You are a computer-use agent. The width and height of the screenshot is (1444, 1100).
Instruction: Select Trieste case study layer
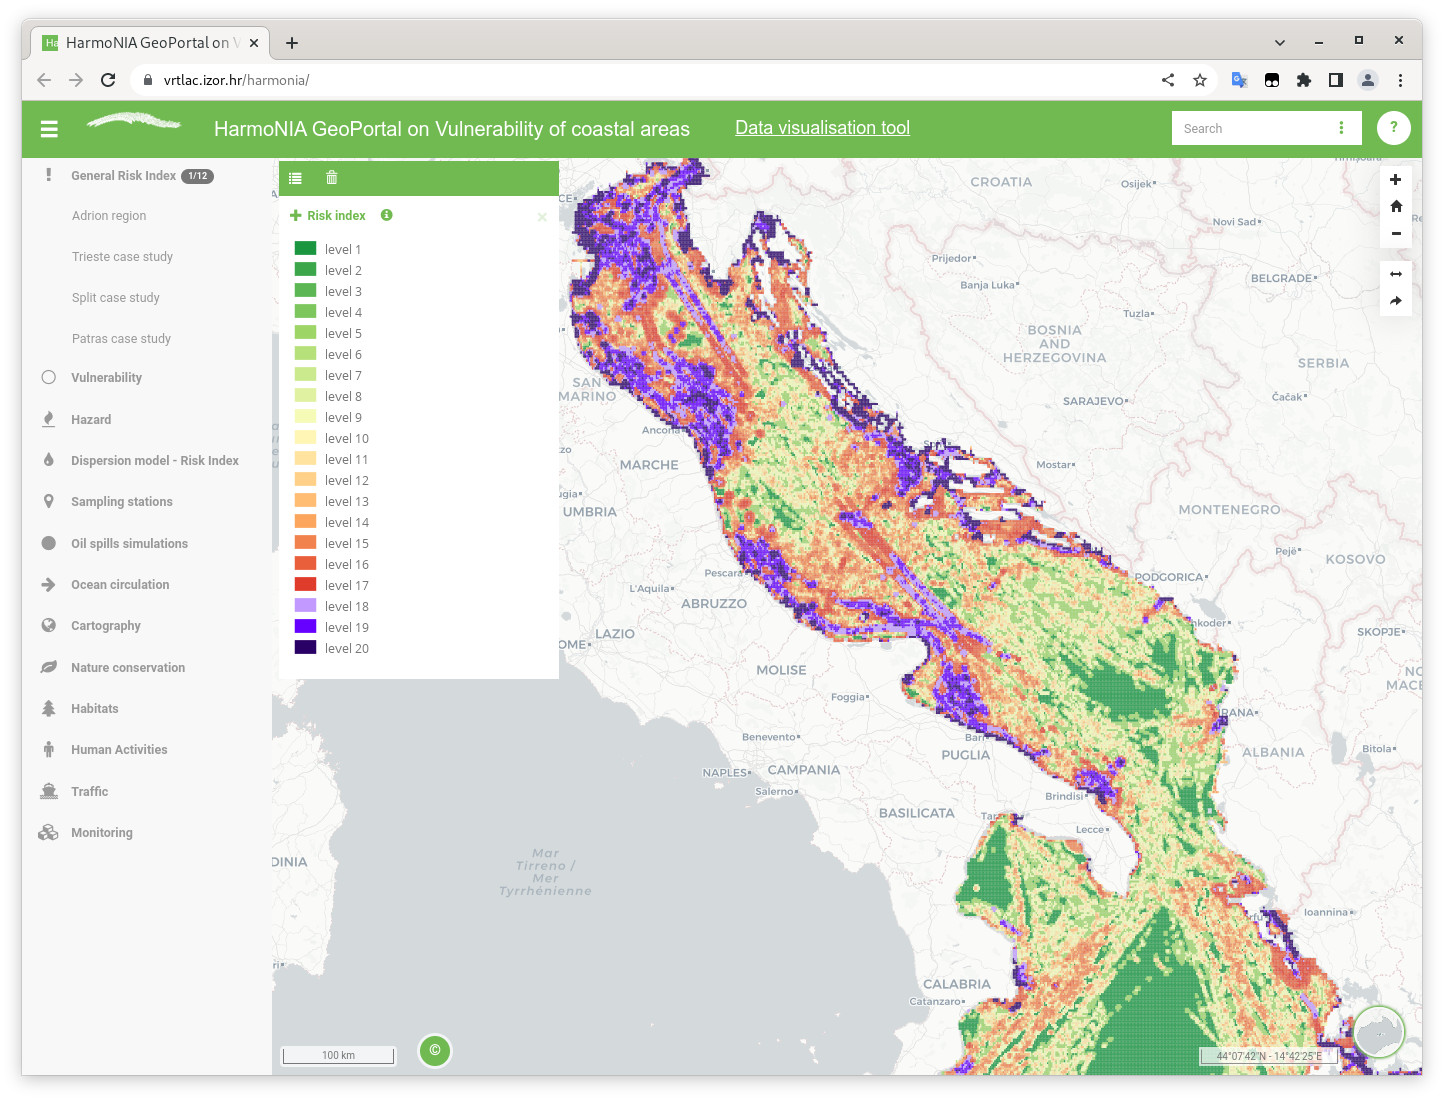(122, 257)
